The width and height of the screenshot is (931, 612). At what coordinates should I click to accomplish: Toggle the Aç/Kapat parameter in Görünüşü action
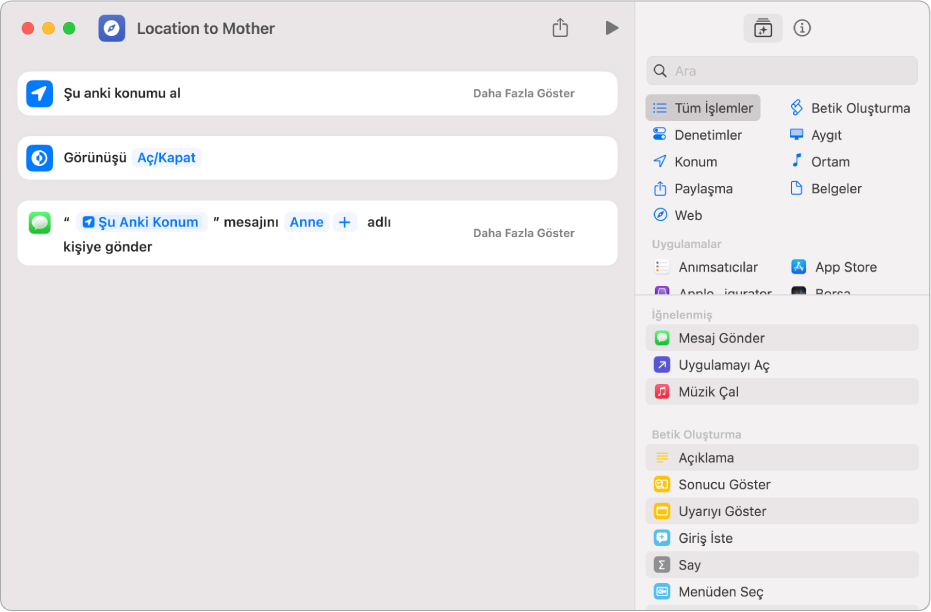[x=167, y=158]
